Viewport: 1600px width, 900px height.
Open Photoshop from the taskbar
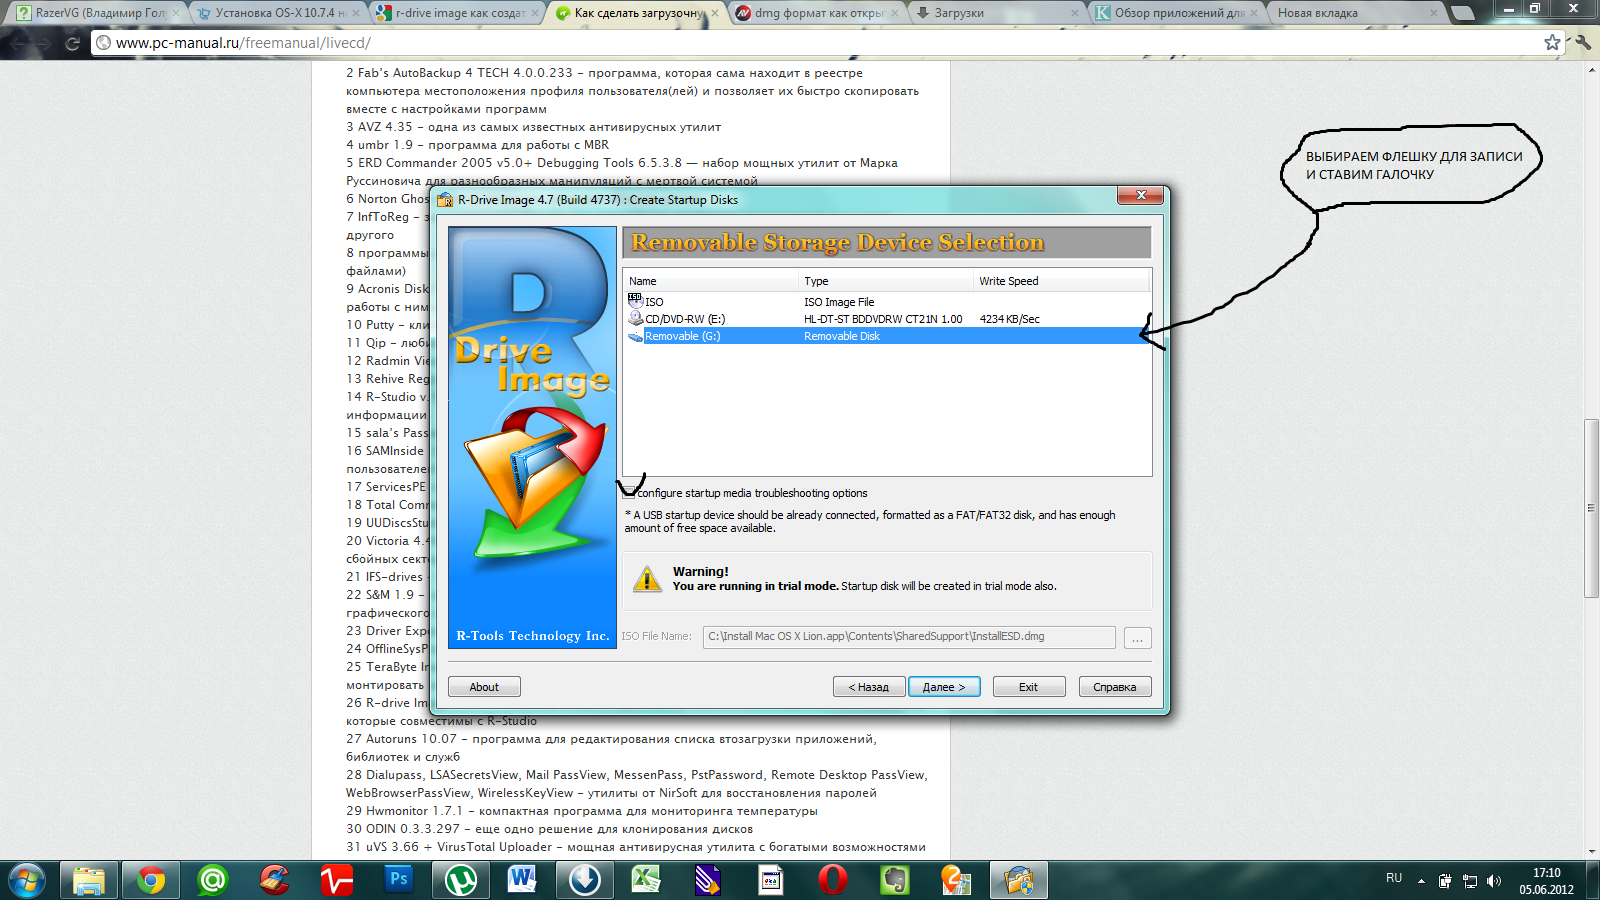click(x=398, y=880)
